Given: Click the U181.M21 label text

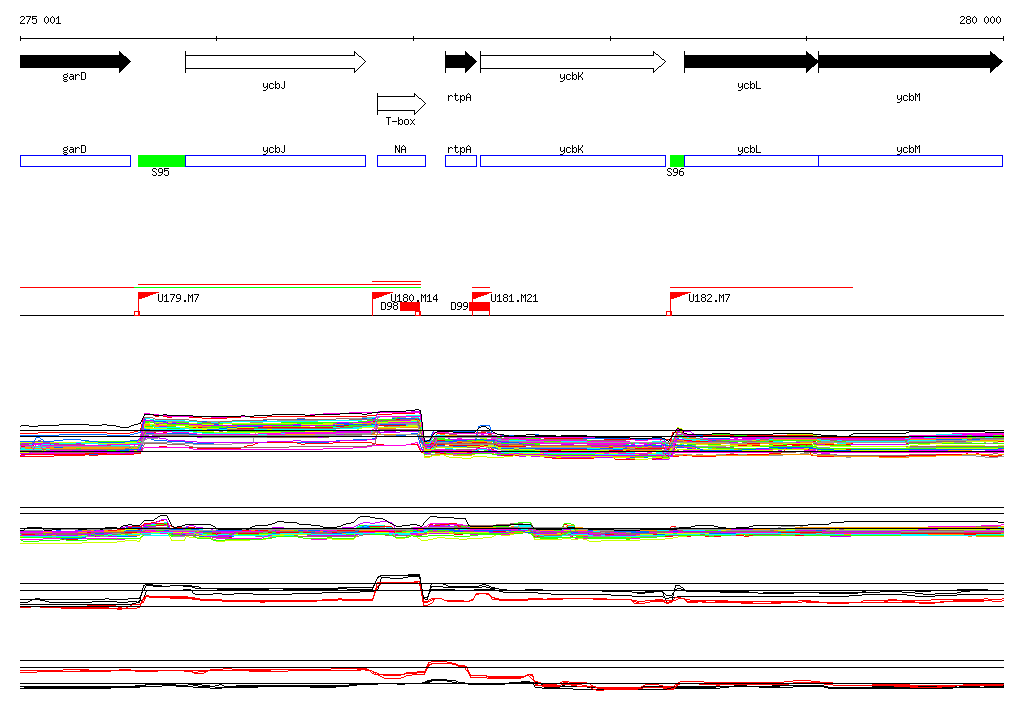Looking at the screenshot, I should 514,299.
